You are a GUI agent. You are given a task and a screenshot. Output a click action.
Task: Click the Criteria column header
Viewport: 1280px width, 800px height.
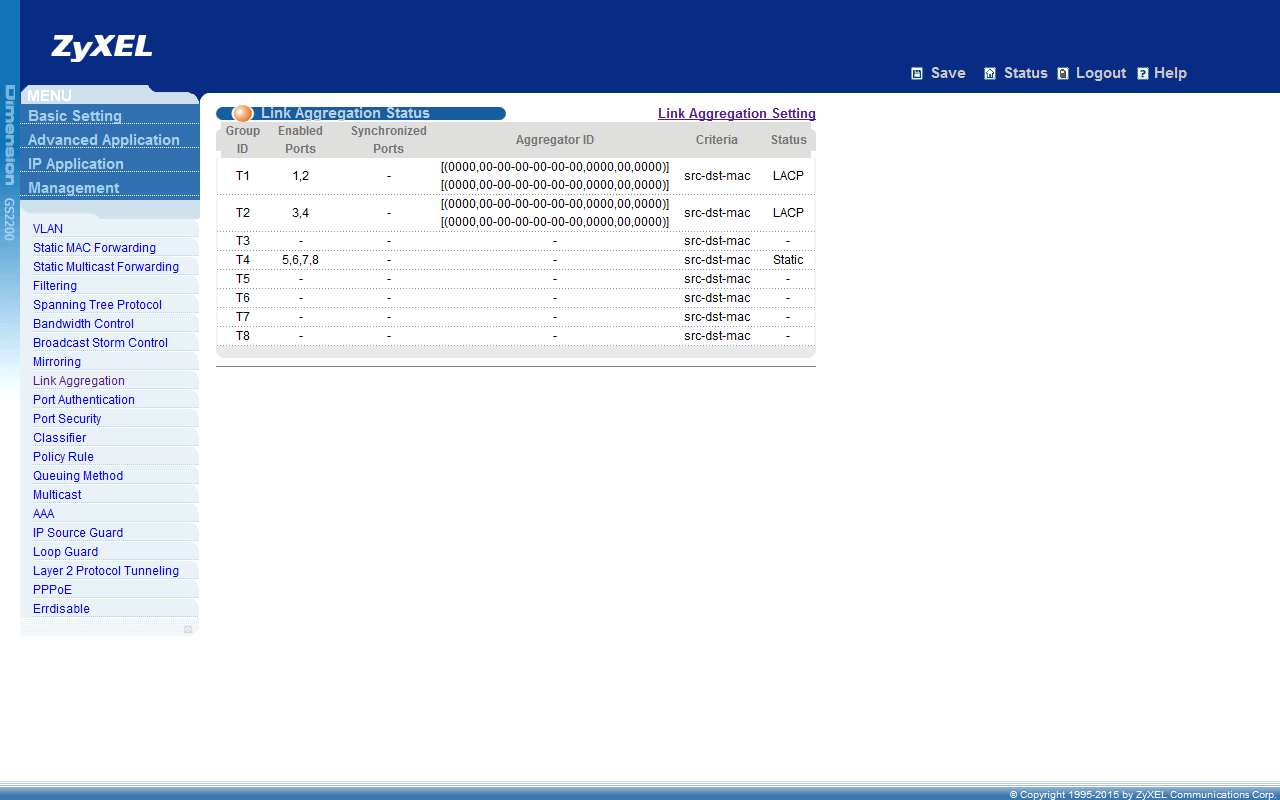point(717,140)
